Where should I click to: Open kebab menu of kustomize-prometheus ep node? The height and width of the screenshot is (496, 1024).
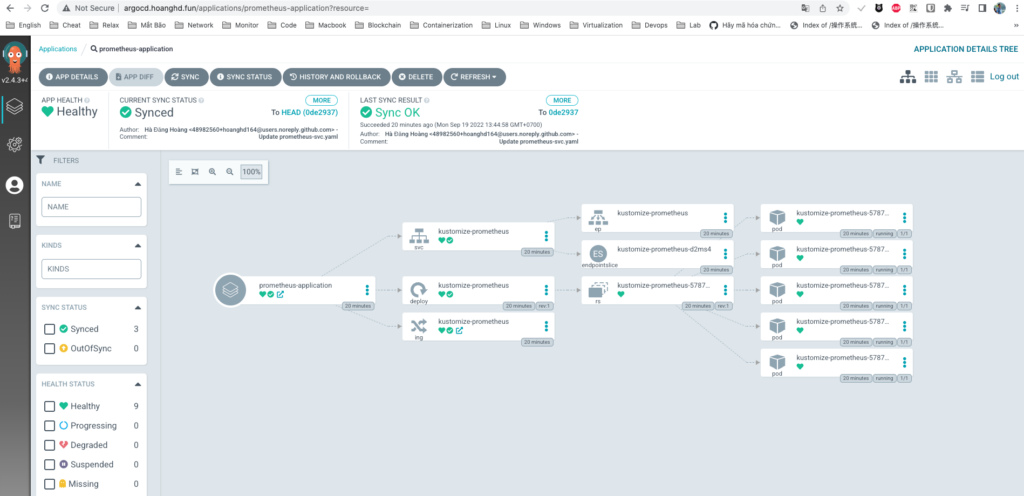(x=725, y=217)
